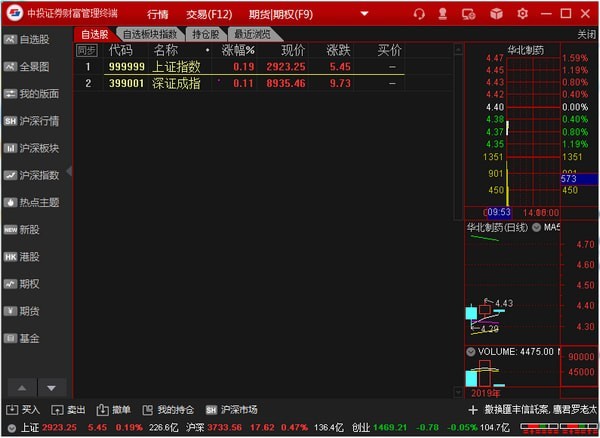
Task: Select 自选股 in the sidebar
Action: point(27,39)
